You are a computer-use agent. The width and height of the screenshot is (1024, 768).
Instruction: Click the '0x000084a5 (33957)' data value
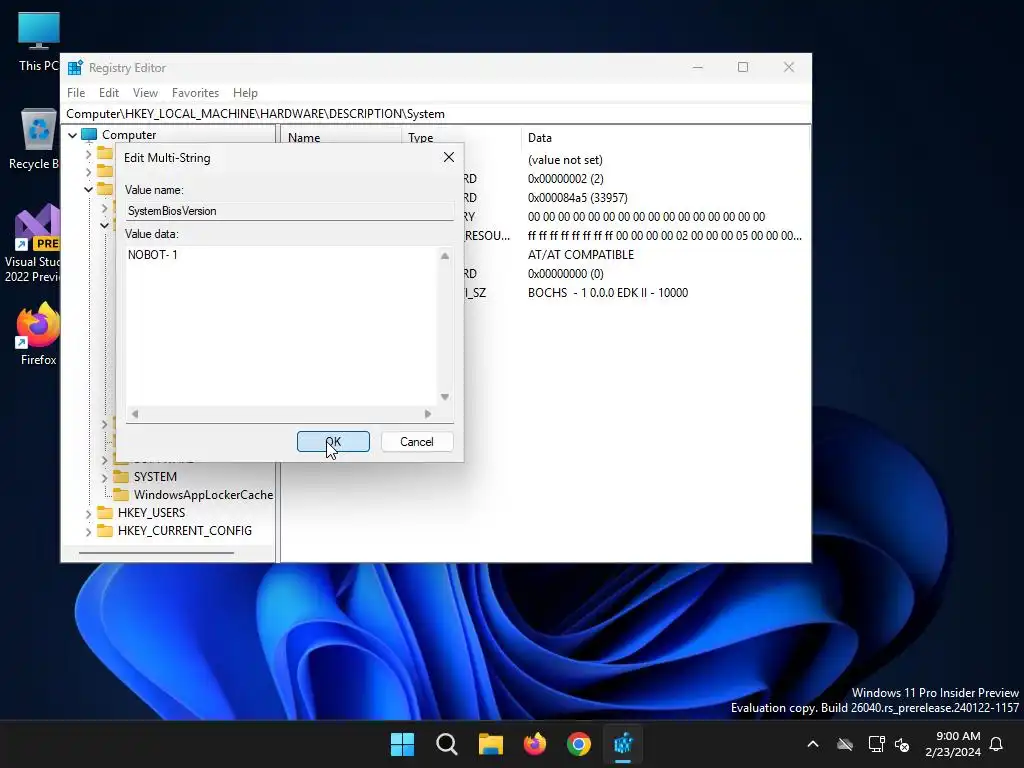(577, 198)
